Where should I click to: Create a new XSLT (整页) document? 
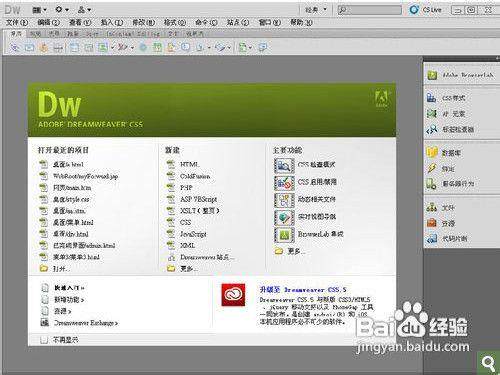(199, 211)
